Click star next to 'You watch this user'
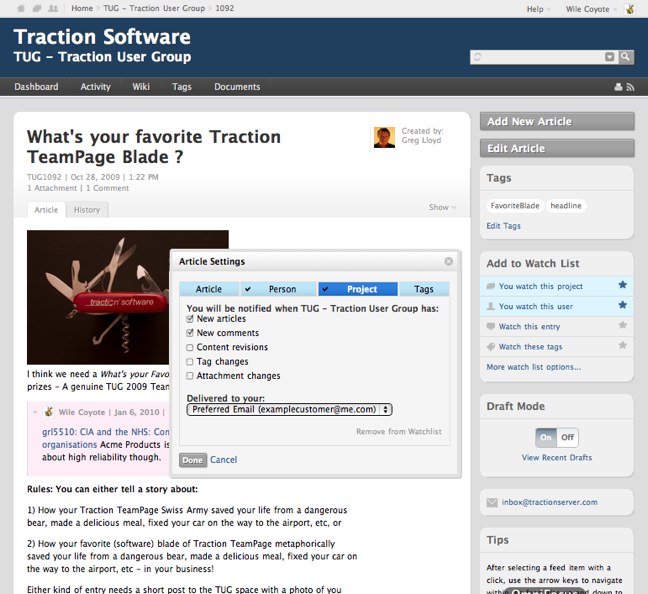Image resolution: width=648 pixels, height=594 pixels. (622, 306)
